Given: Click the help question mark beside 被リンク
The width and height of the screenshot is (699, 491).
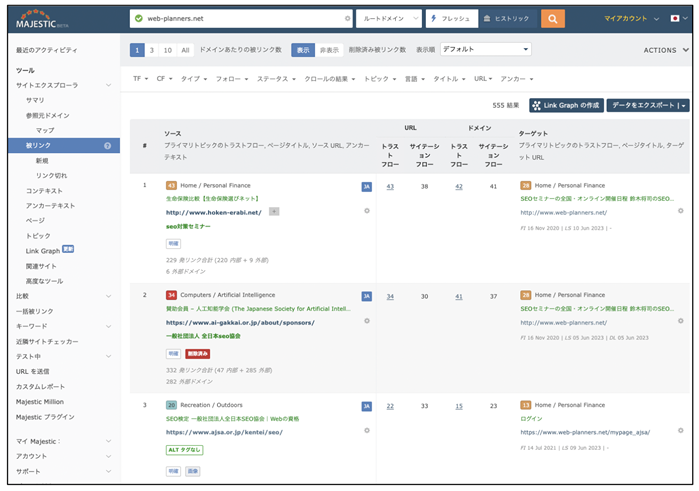Looking at the screenshot, I should (107, 146).
